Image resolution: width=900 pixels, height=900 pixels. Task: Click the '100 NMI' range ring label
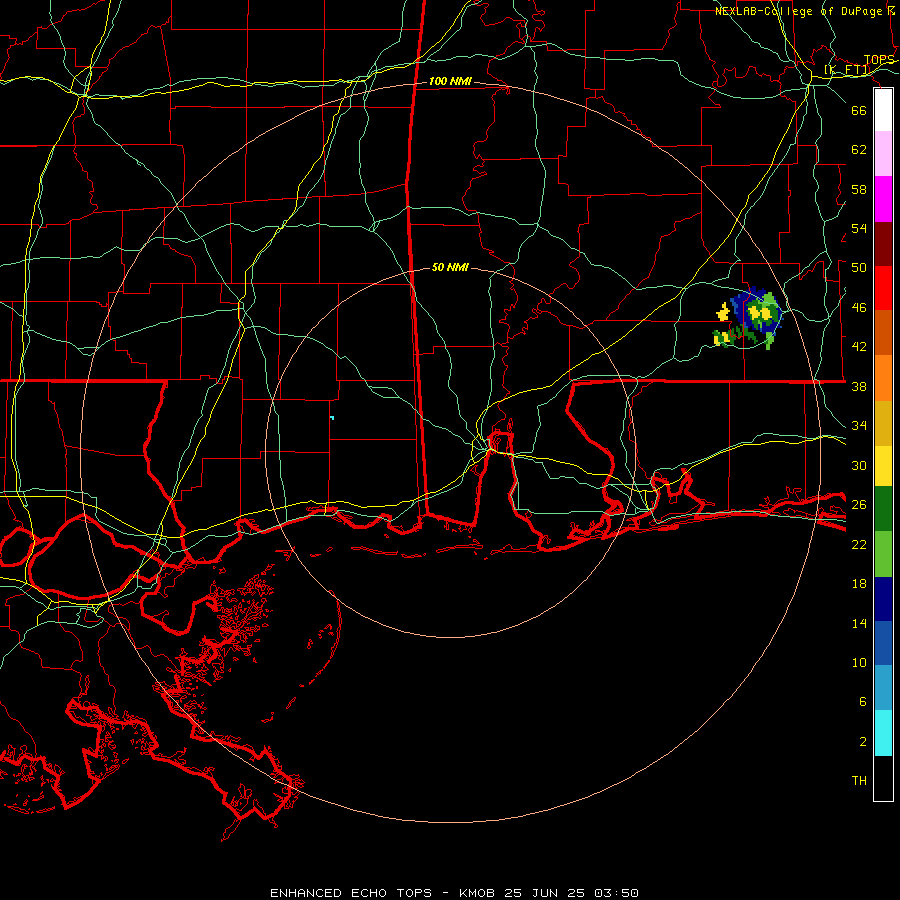(450, 82)
